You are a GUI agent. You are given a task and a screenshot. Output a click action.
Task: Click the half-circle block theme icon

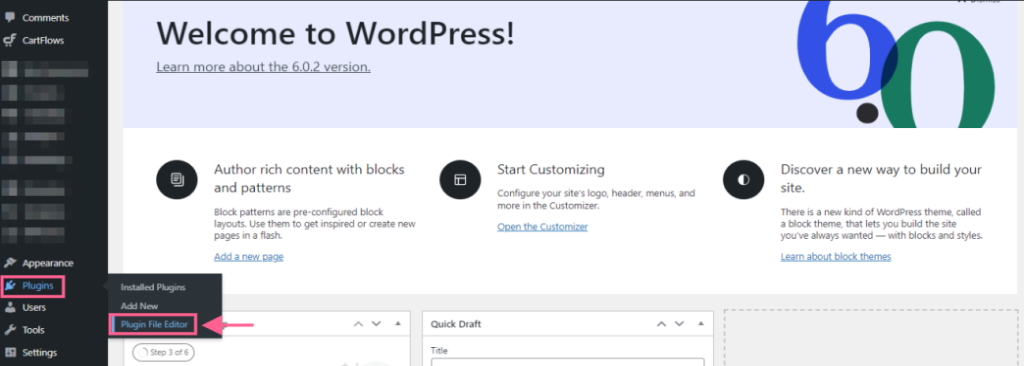coord(743,179)
